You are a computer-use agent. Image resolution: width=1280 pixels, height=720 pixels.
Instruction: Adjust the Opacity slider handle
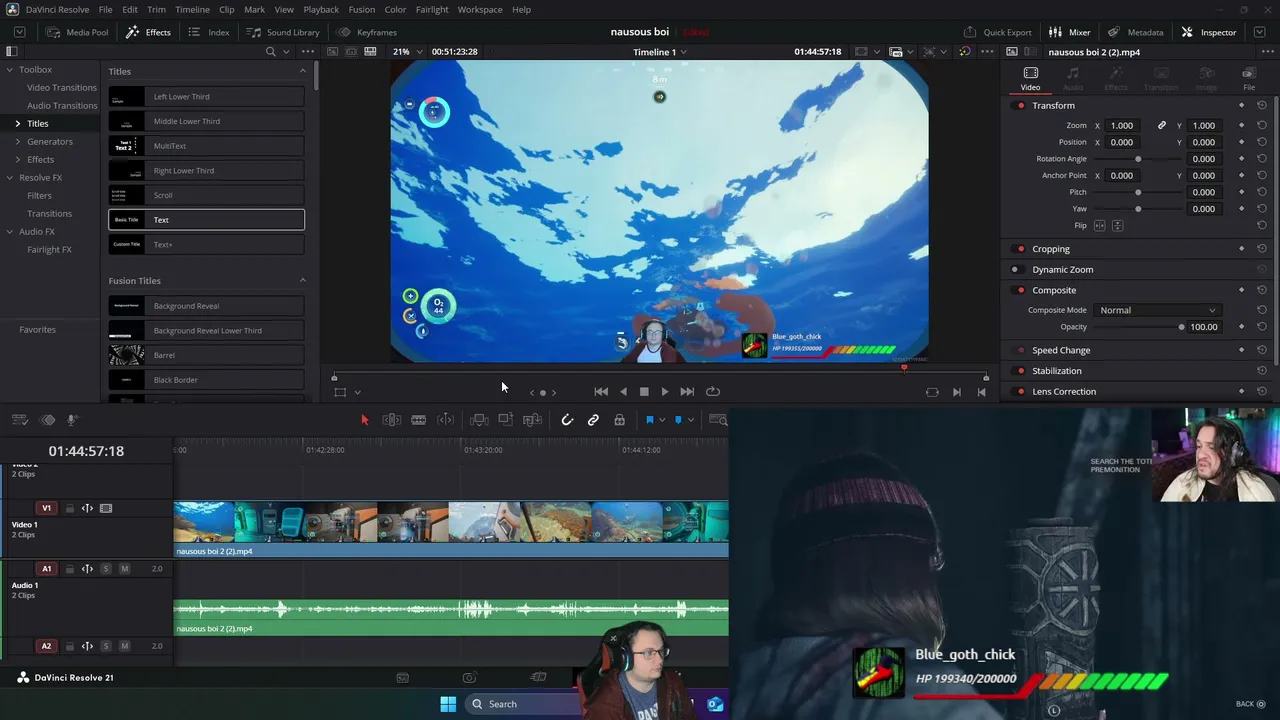[x=1181, y=327]
